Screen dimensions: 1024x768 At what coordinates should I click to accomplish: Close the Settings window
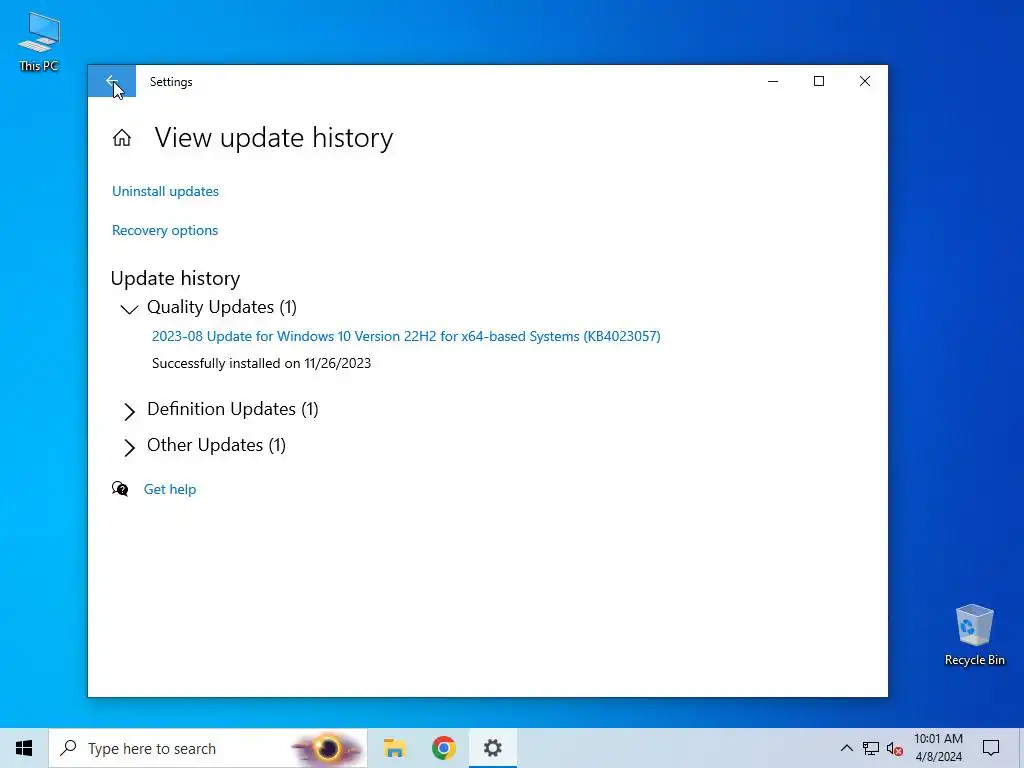pos(865,81)
